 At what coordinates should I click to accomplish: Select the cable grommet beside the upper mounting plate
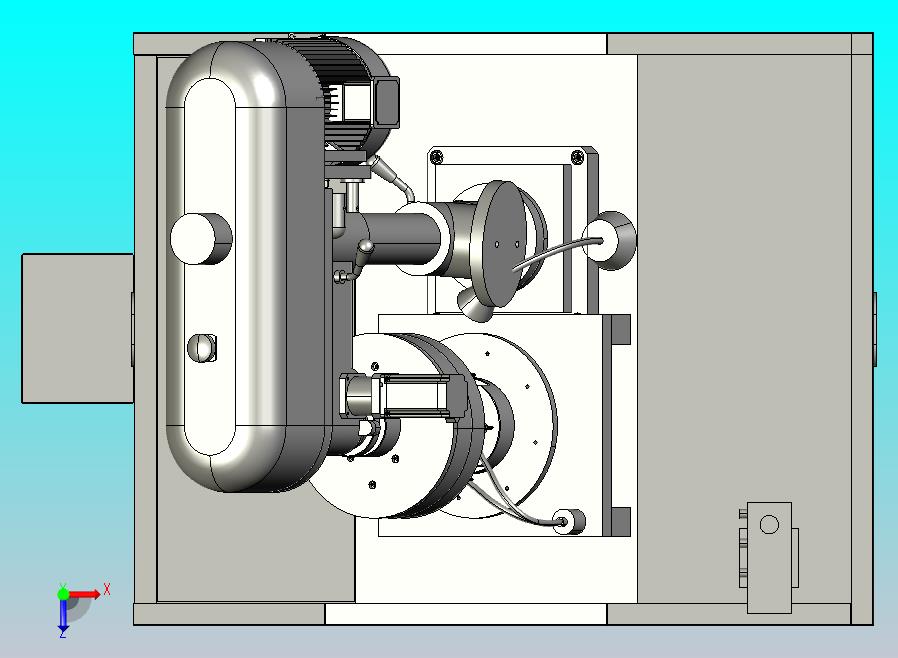click(x=608, y=241)
